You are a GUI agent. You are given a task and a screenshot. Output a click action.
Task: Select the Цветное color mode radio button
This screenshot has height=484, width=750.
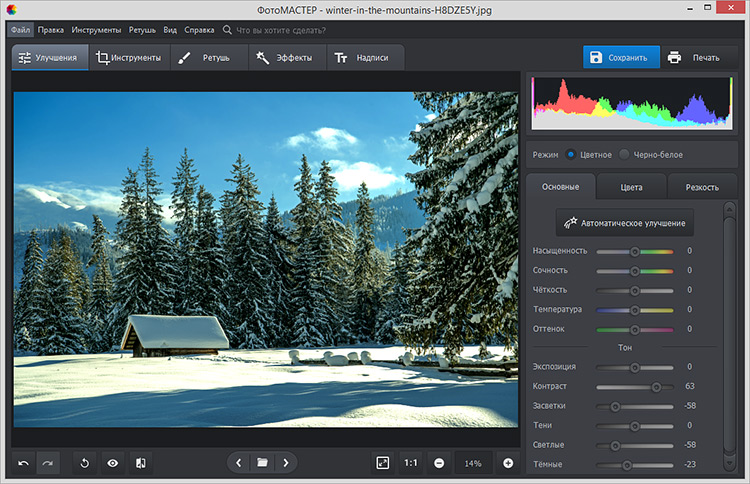tap(571, 154)
